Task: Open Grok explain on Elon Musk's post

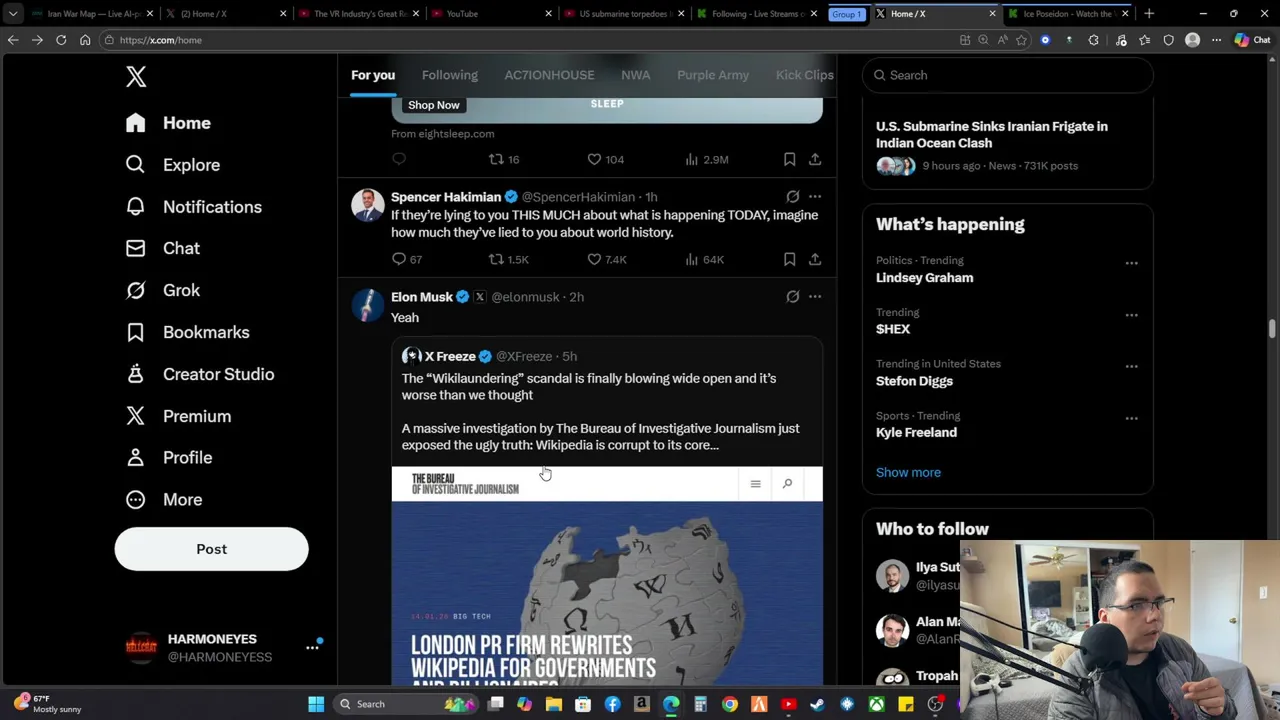Action: tap(793, 297)
